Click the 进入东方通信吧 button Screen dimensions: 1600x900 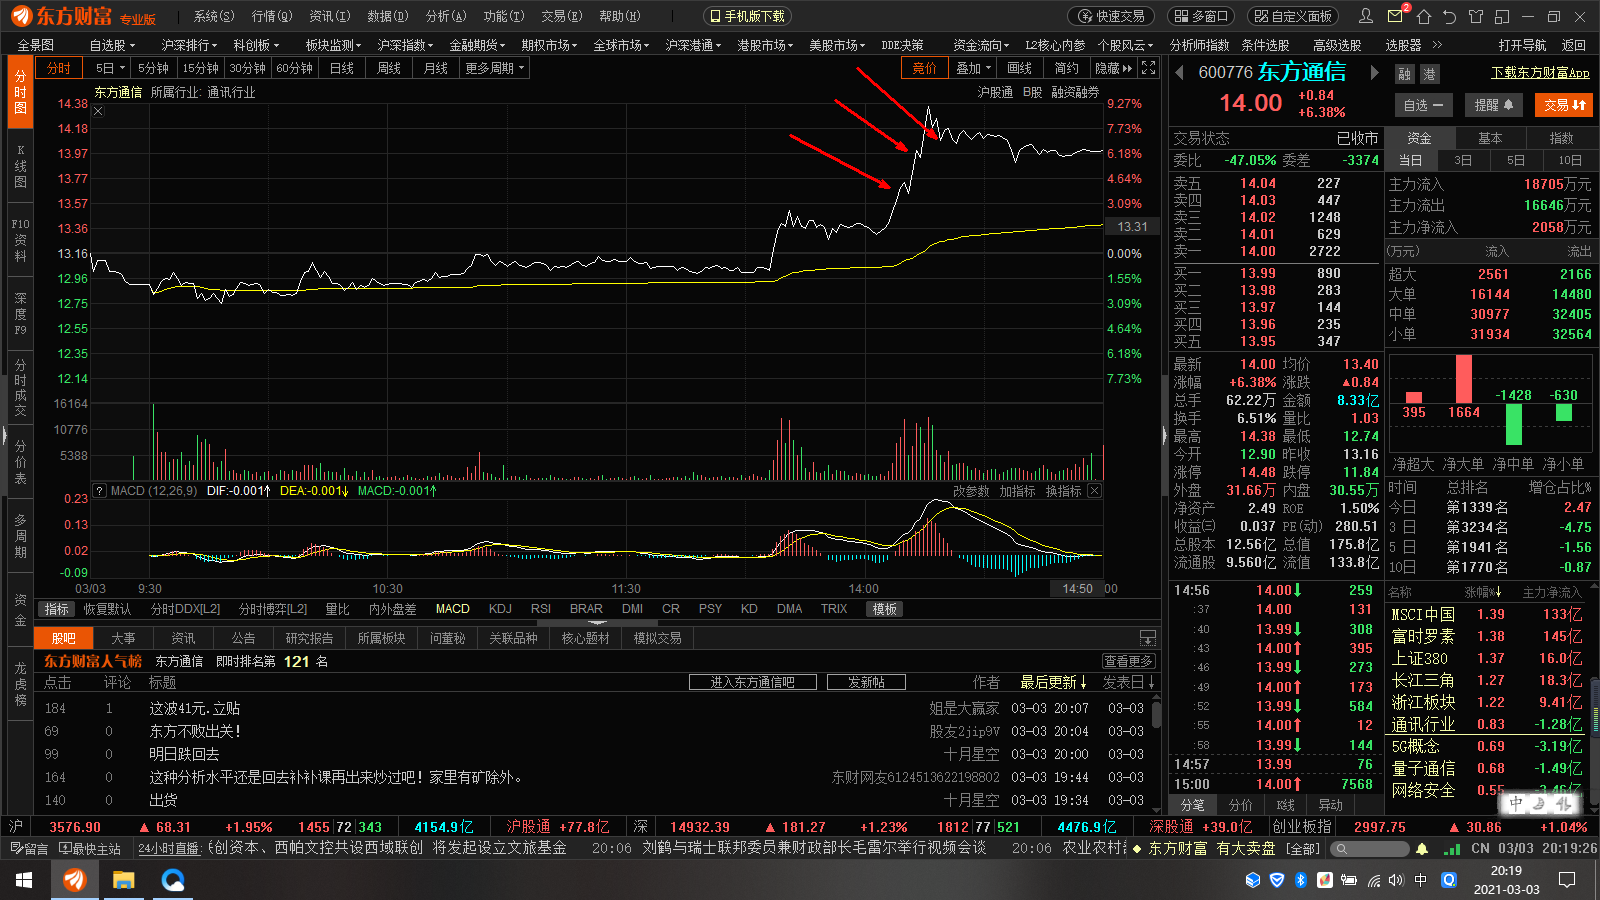coord(753,682)
